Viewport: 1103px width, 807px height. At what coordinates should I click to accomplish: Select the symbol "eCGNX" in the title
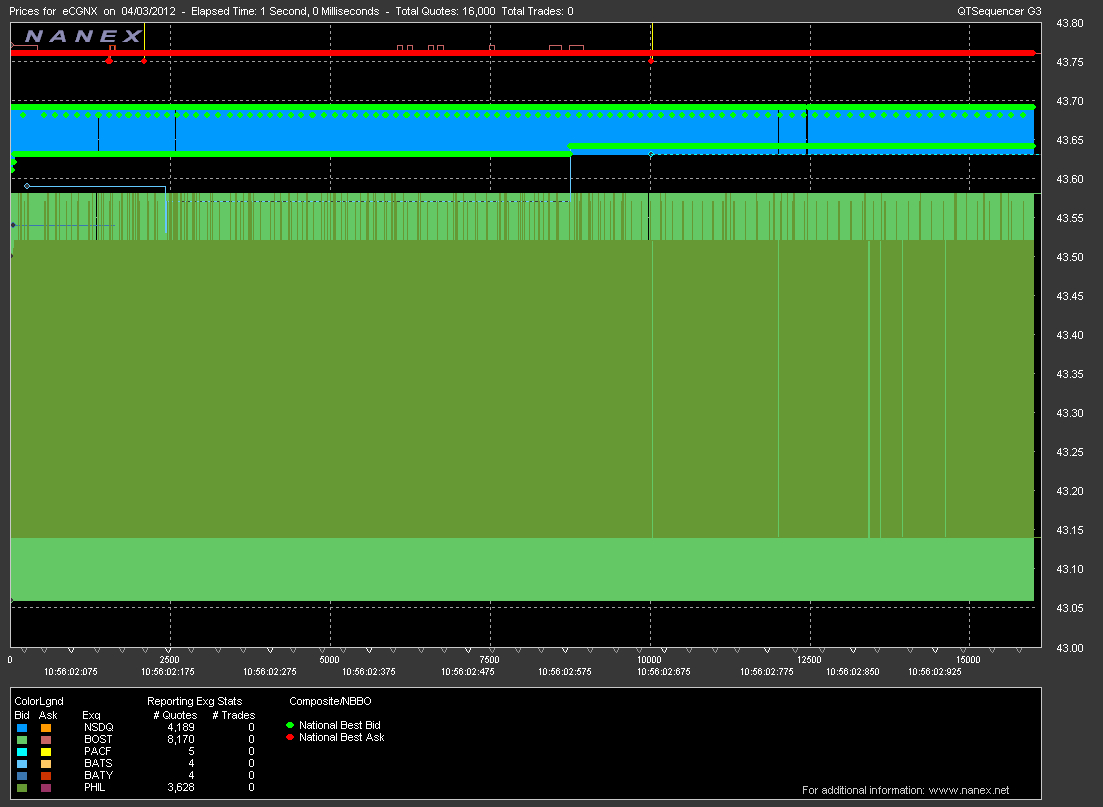[79, 11]
